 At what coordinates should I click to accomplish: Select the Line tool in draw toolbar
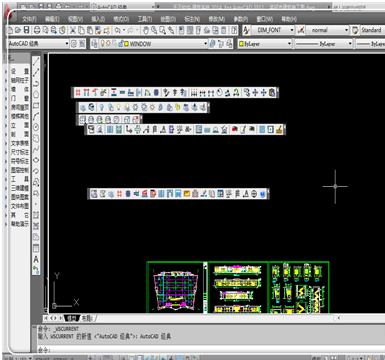point(36,61)
